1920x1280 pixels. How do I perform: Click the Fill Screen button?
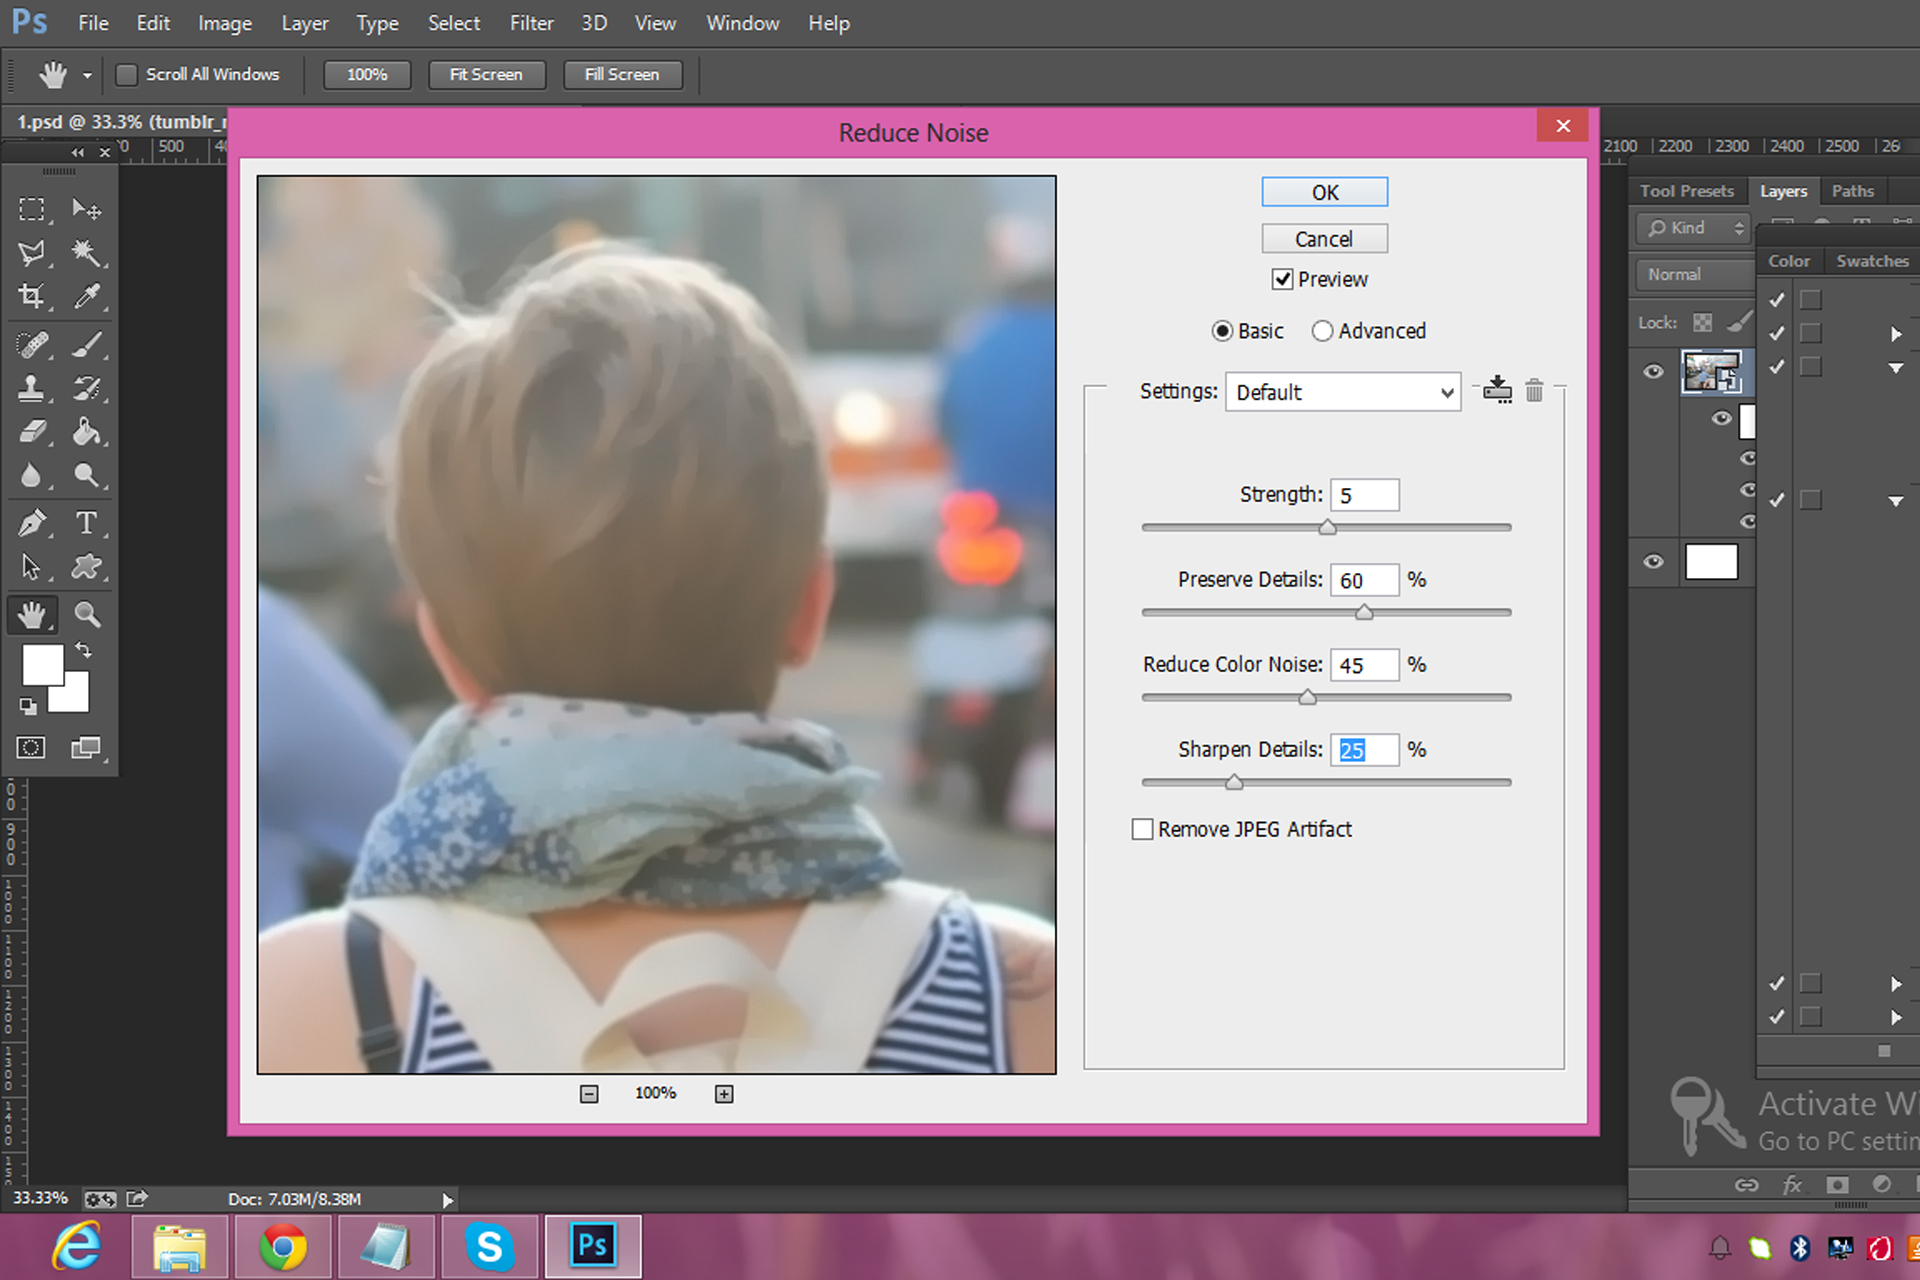(x=622, y=75)
